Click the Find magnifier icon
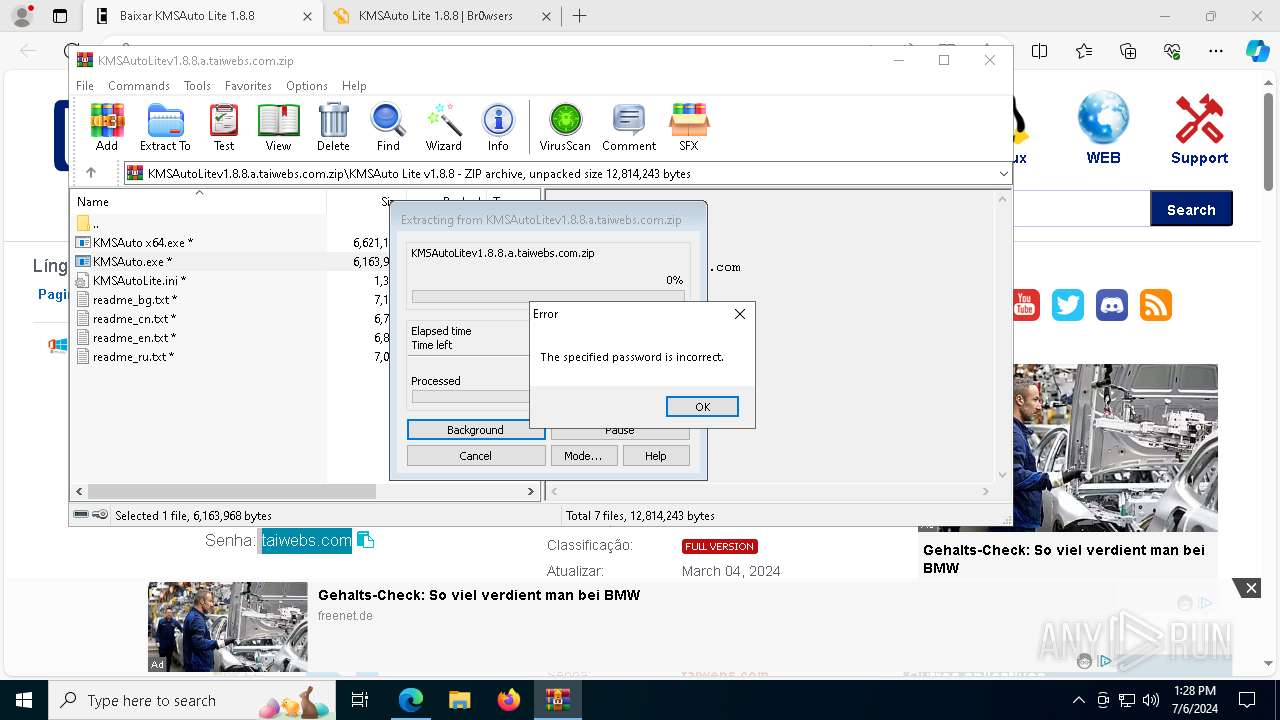This screenshot has height=720, width=1280. [x=388, y=127]
